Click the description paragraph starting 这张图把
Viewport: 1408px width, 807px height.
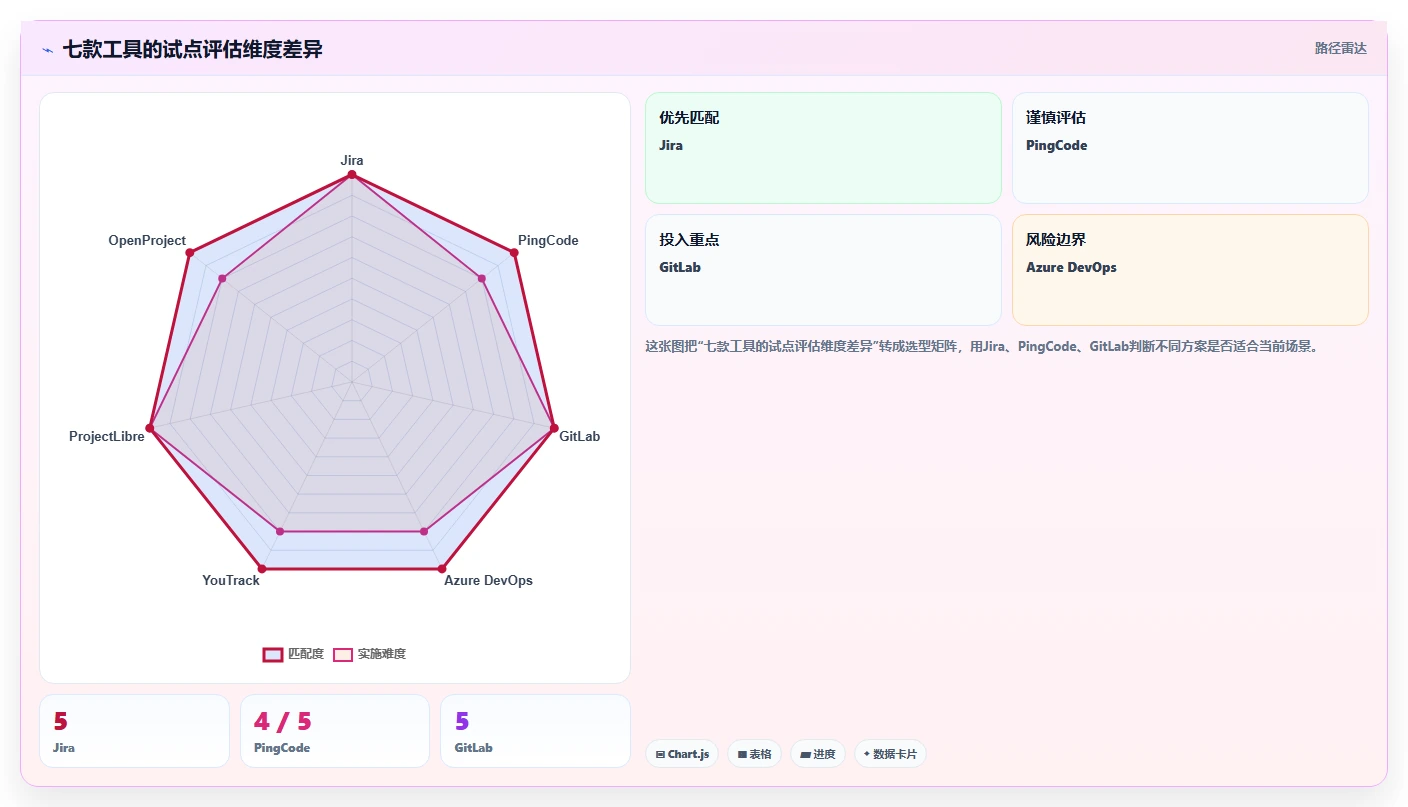(x=982, y=347)
